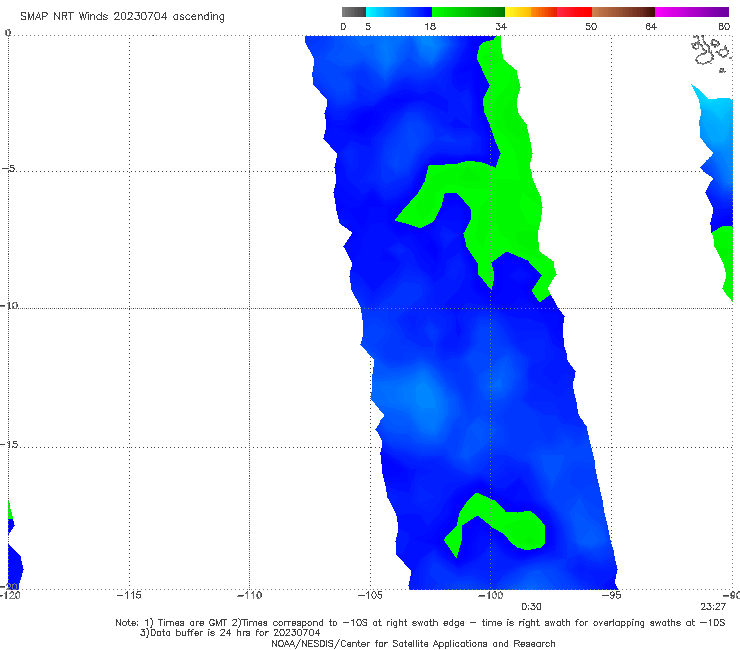The width and height of the screenshot is (740, 650).
Task: Click the NOAA/NESDIS credit line
Action: click(x=413, y=643)
